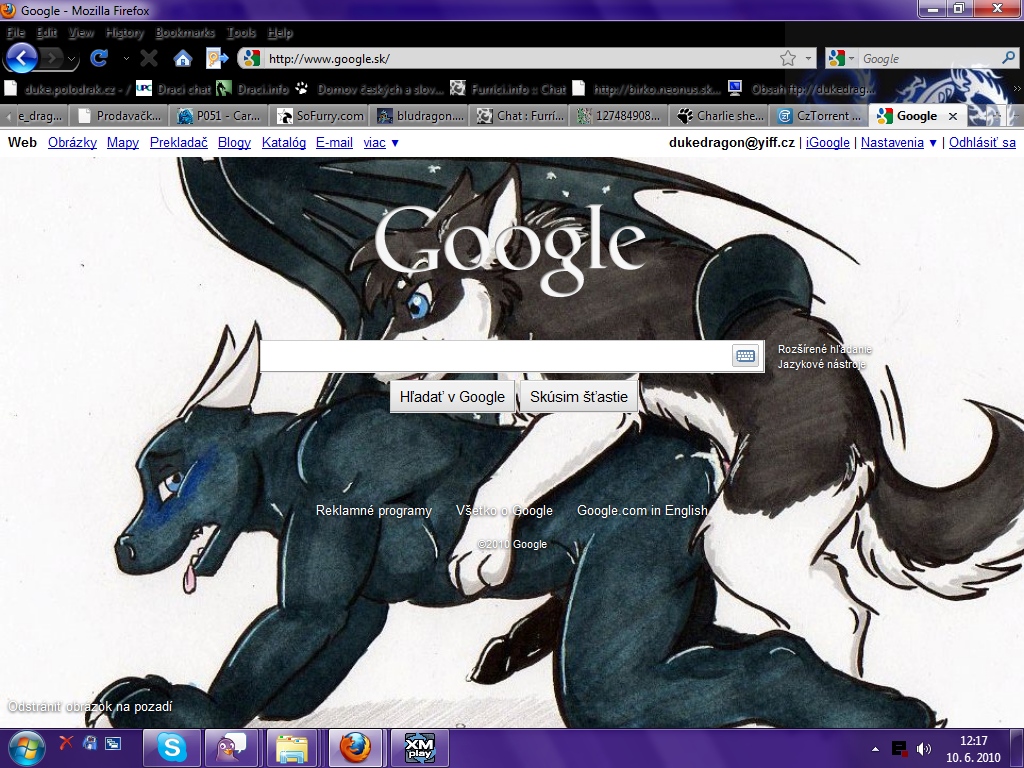Image resolution: width=1024 pixels, height=768 pixels.
Task: Close the active Google tab
Action: pos(953,116)
